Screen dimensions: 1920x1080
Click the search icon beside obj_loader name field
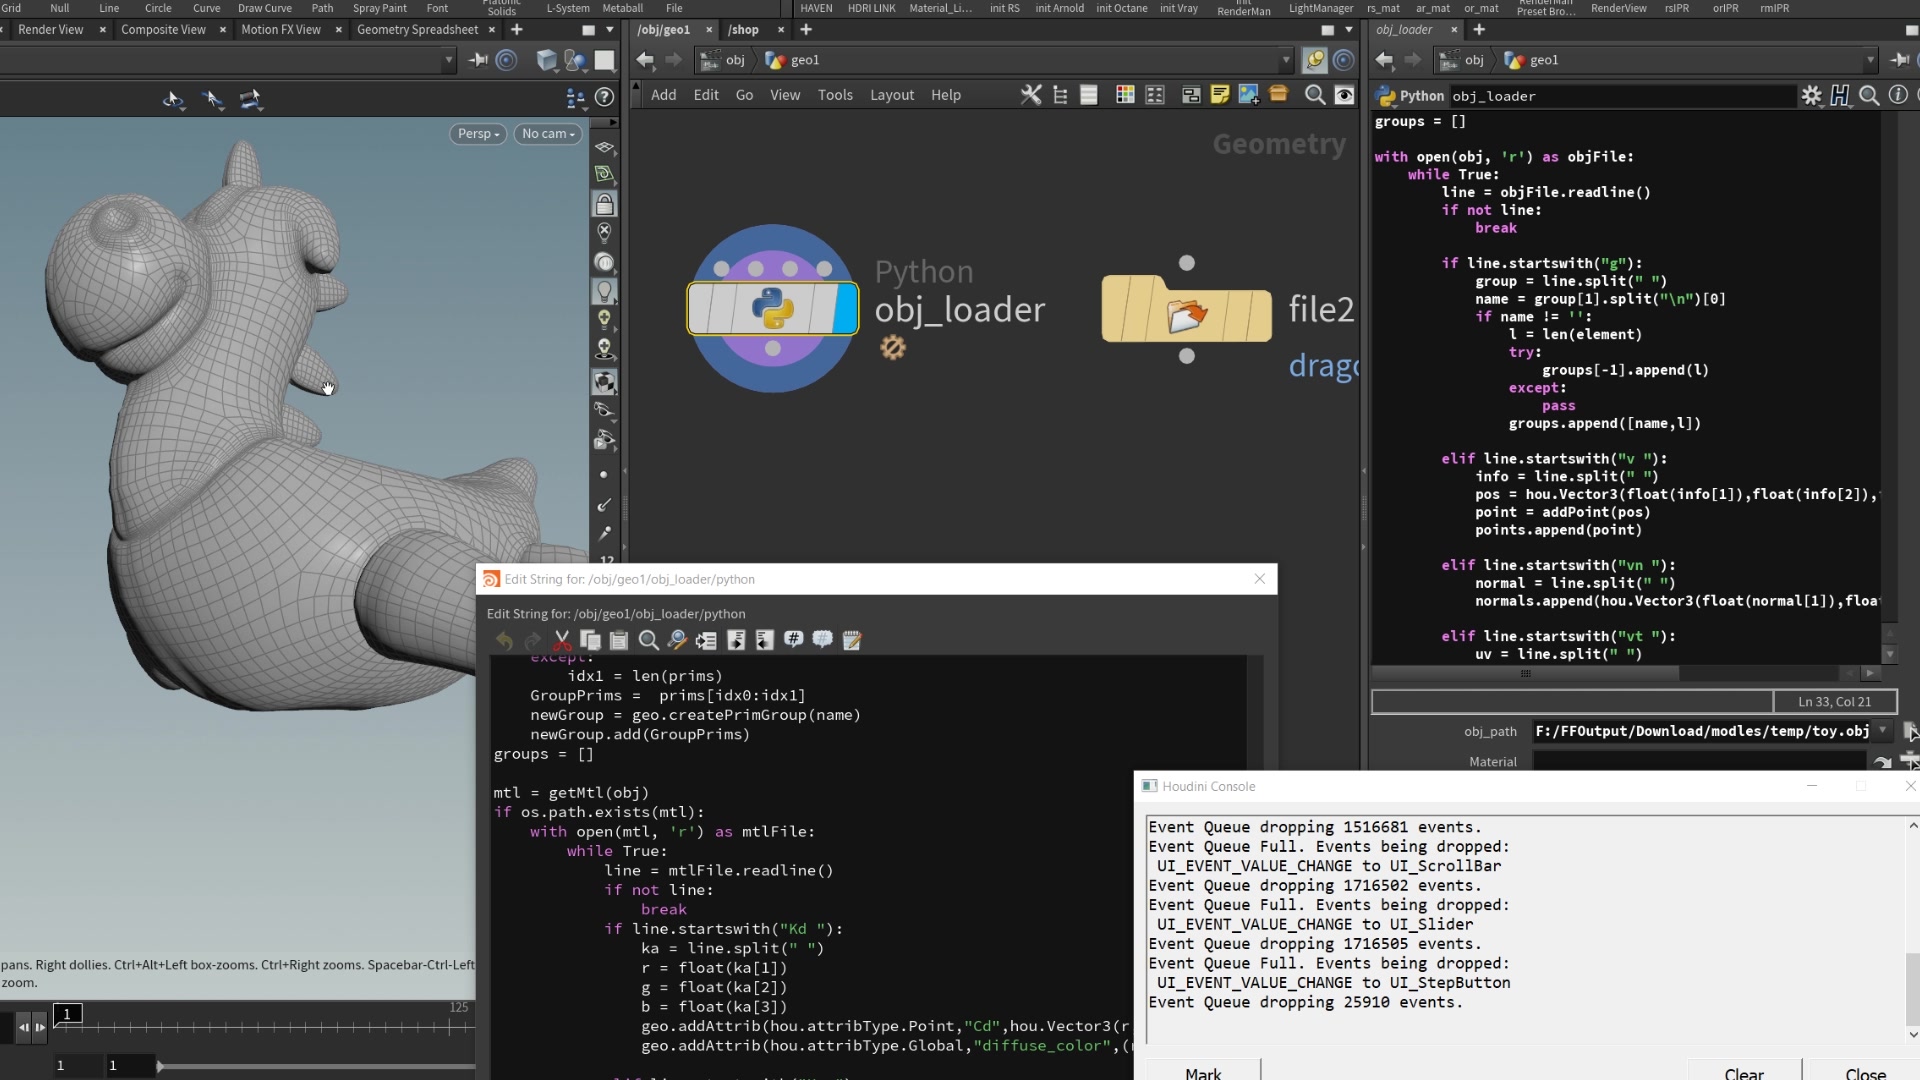(1869, 96)
